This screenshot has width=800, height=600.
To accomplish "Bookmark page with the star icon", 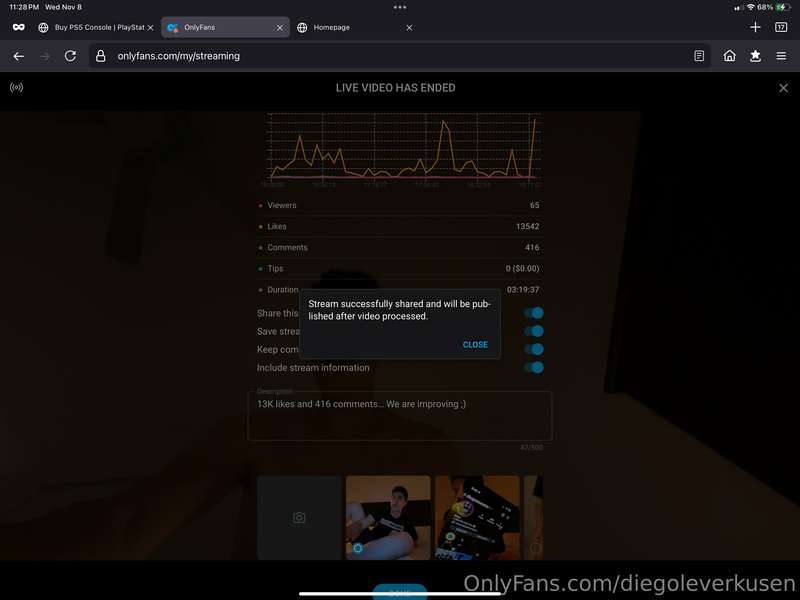I will click(755, 56).
